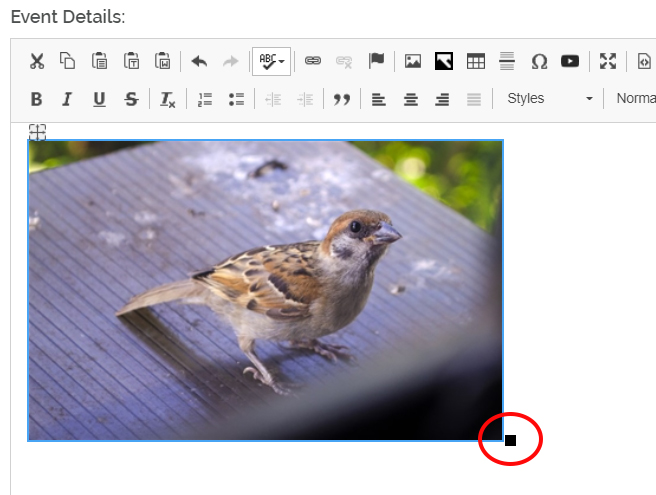656x495 pixels.
Task: Click the Copy icon in toolbar
Action: [x=68, y=61]
